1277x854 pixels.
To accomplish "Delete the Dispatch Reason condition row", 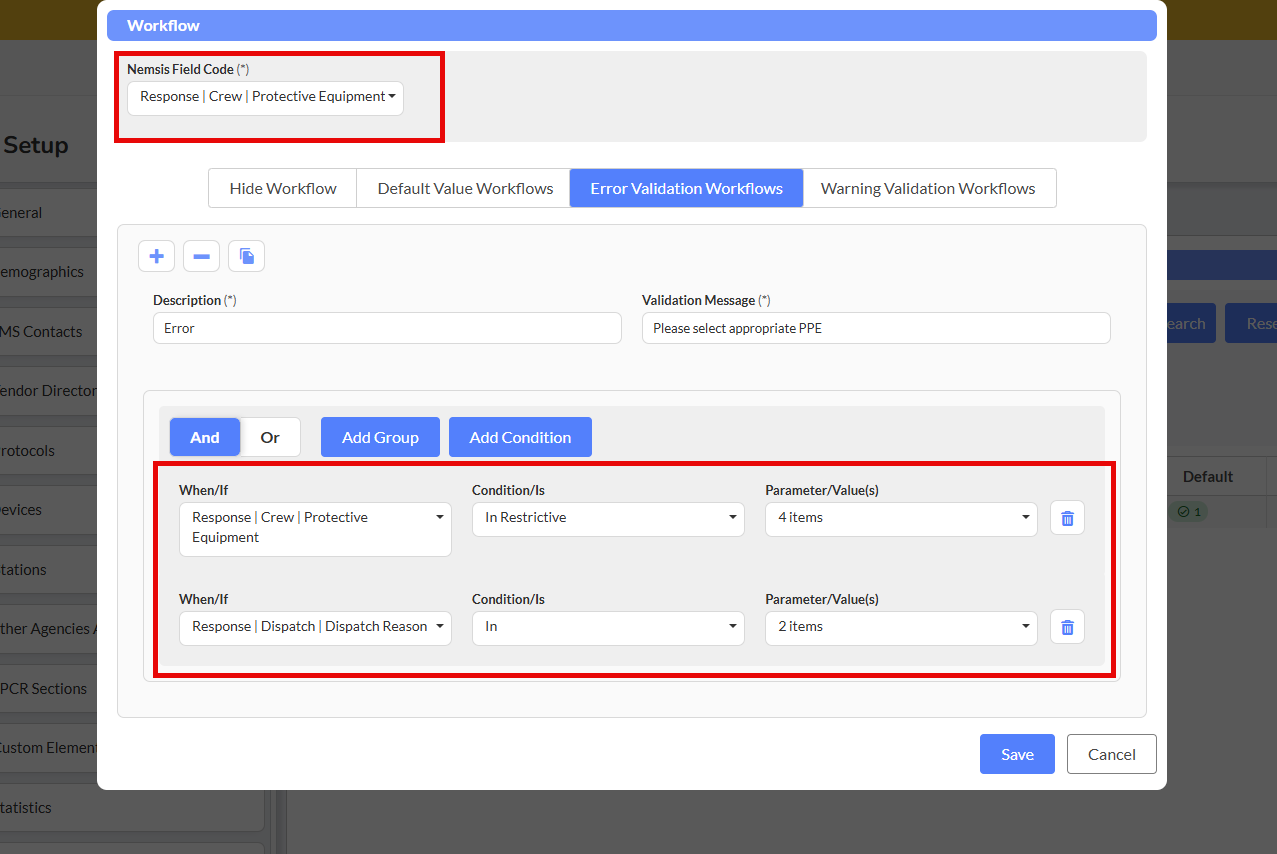I will 1067,627.
